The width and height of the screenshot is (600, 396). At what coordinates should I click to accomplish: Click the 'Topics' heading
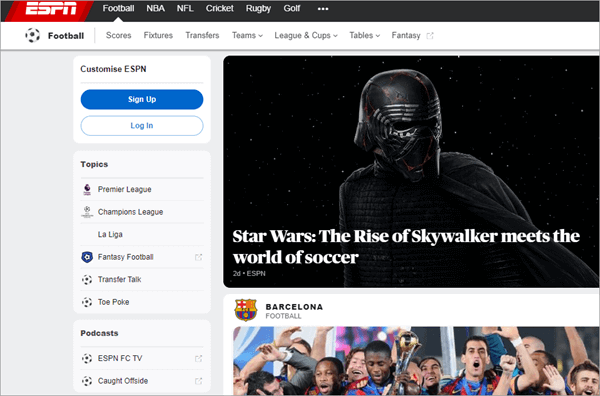(x=94, y=164)
